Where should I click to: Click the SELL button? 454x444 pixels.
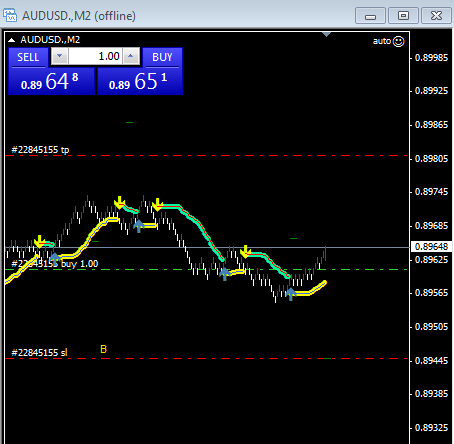pyautogui.click(x=28, y=57)
